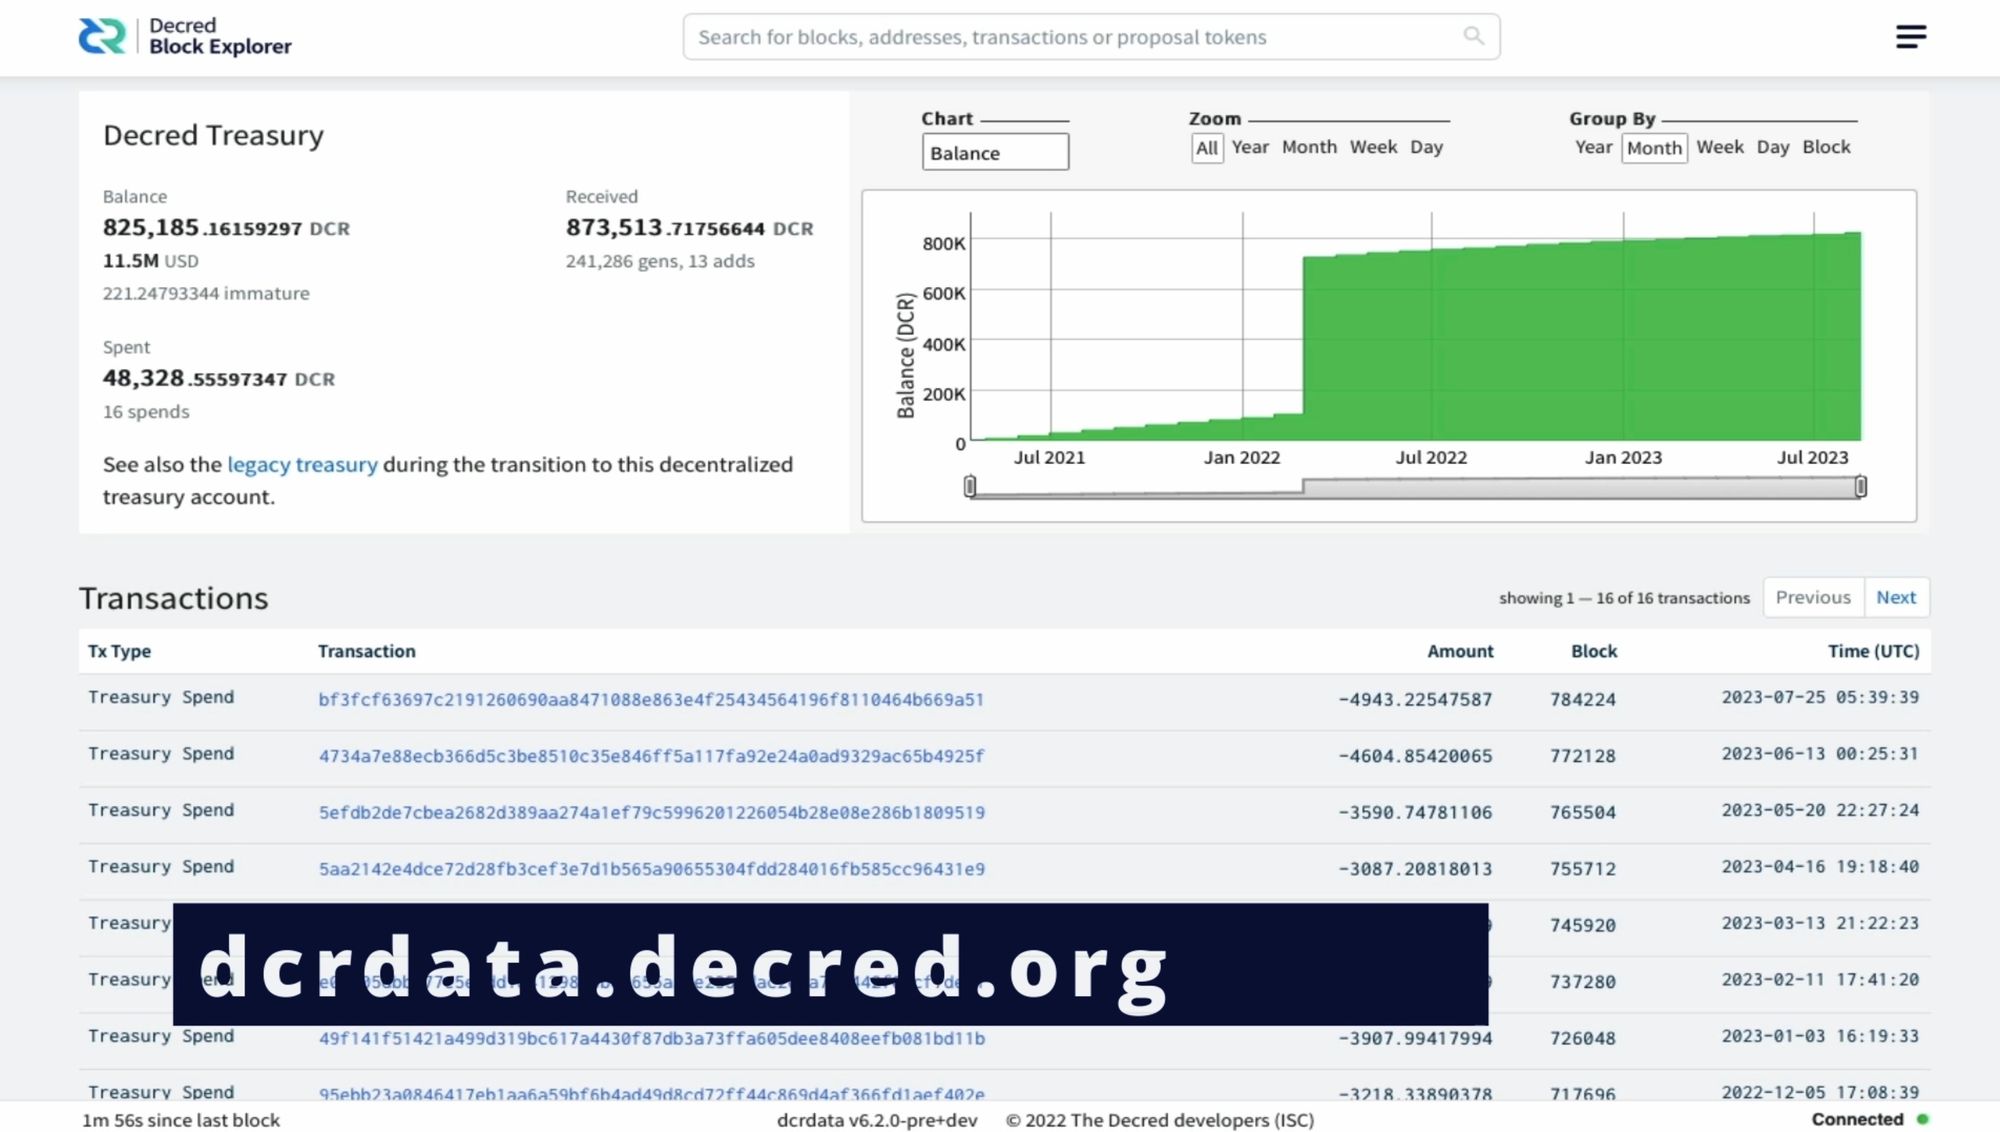Click the 11.5M USD value
Image resolution: width=2000 pixels, height=1132 pixels.
coord(150,261)
